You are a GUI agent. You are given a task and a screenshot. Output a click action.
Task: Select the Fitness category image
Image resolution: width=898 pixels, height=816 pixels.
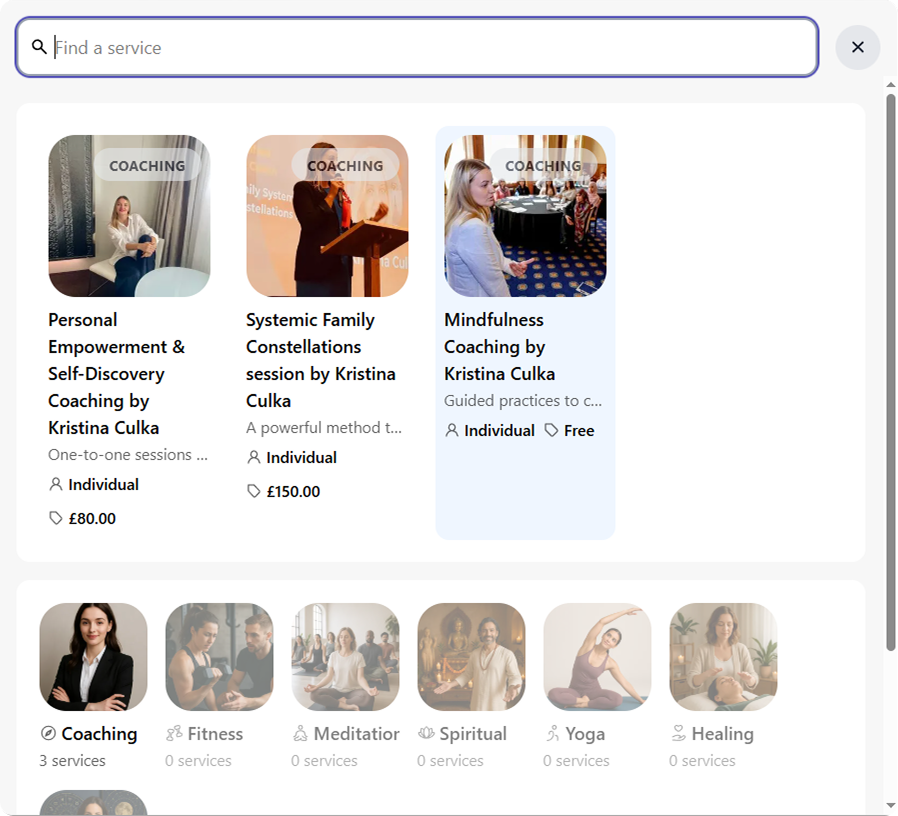pyautogui.click(x=219, y=657)
